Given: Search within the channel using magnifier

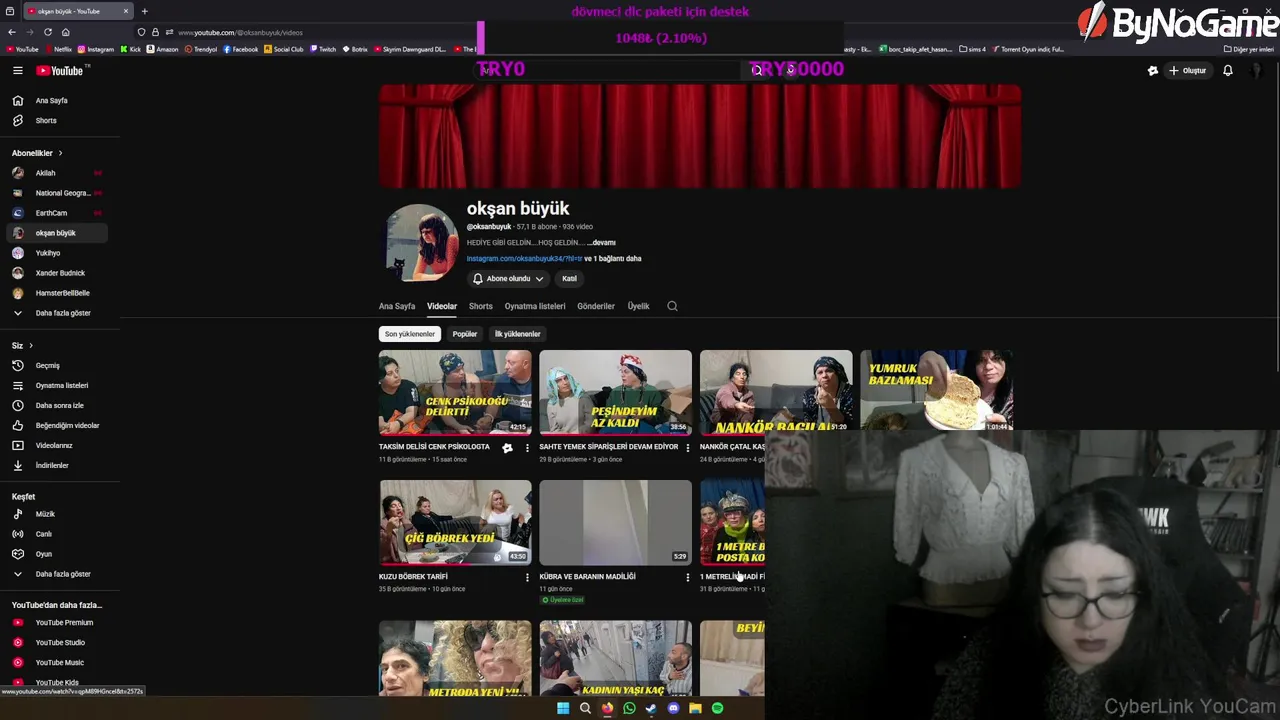Looking at the screenshot, I should pyautogui.click(x=672, y=306).
